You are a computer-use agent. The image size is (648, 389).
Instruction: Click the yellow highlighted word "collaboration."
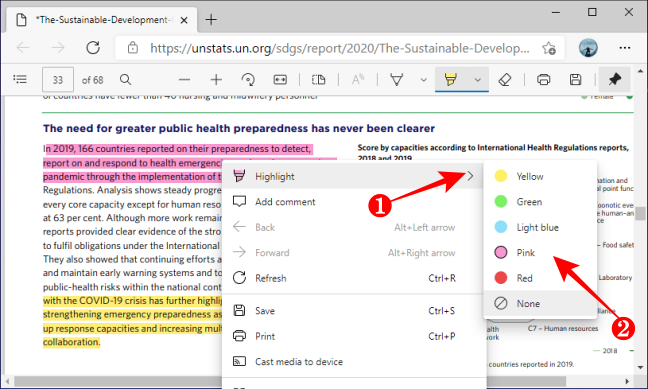click(71, 342)
